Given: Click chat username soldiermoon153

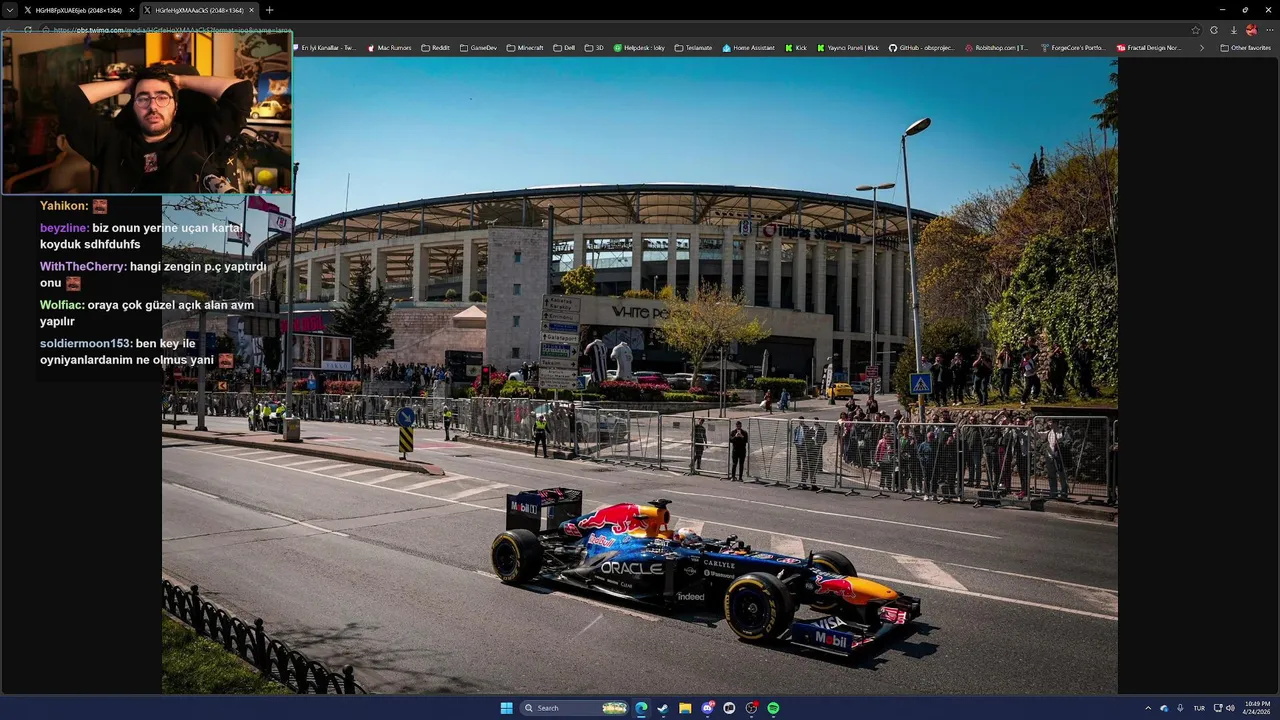Looking at the screenshot, I should point(86,344).
